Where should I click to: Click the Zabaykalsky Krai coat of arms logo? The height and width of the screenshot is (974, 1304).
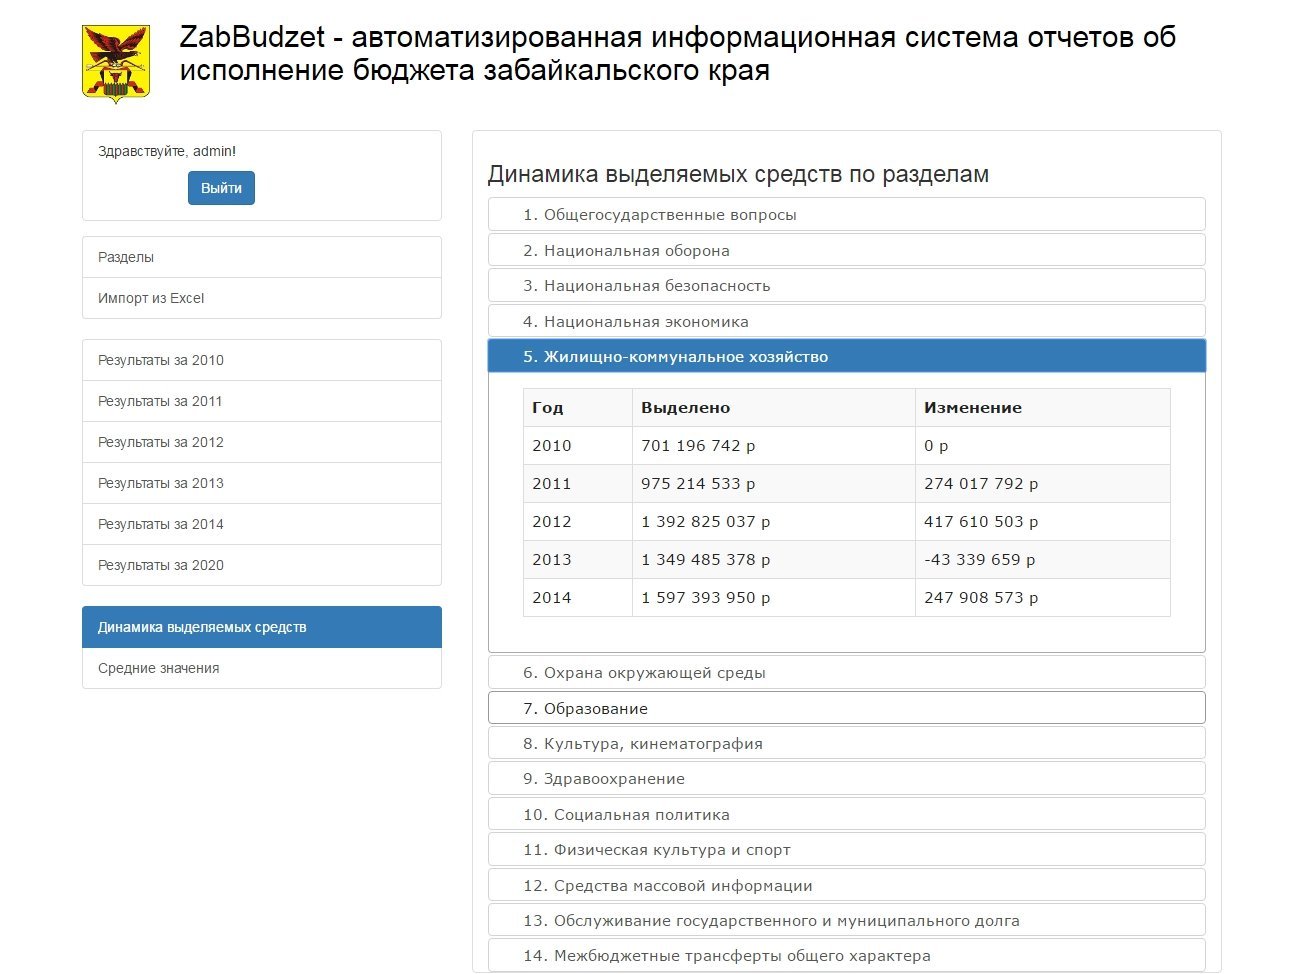click(116, 64)
